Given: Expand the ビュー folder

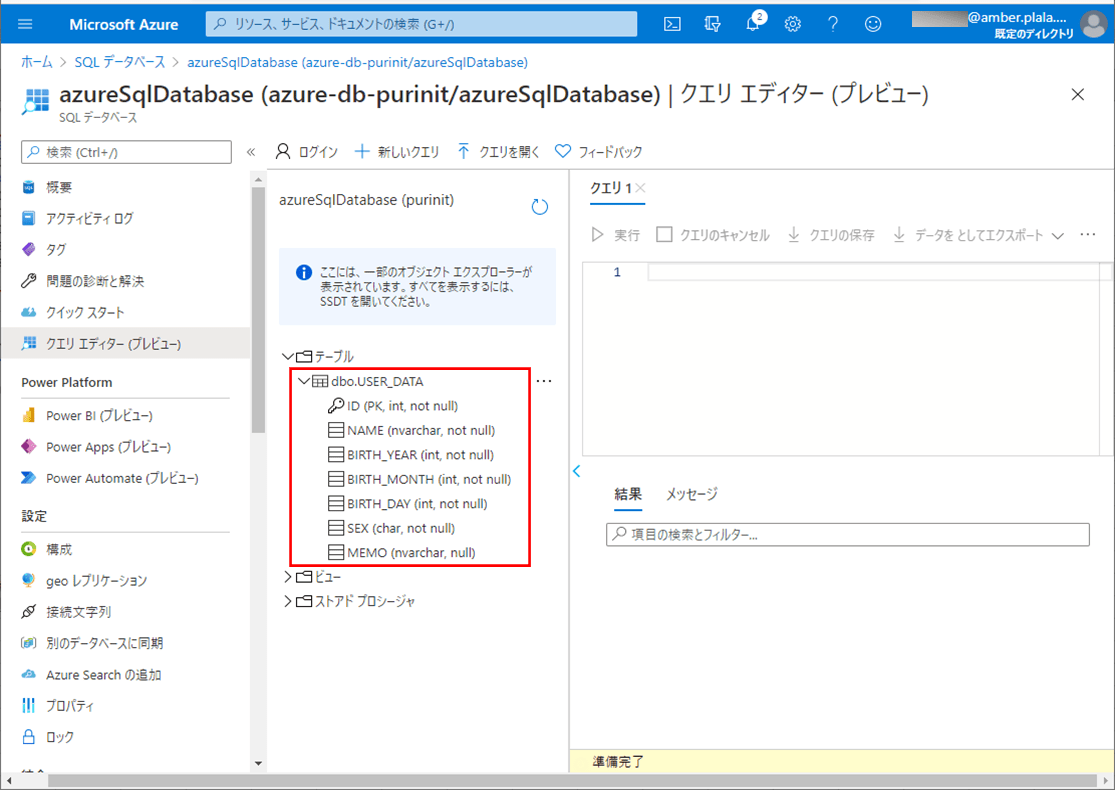Looking at the screenshot, I should click(288, 577).
